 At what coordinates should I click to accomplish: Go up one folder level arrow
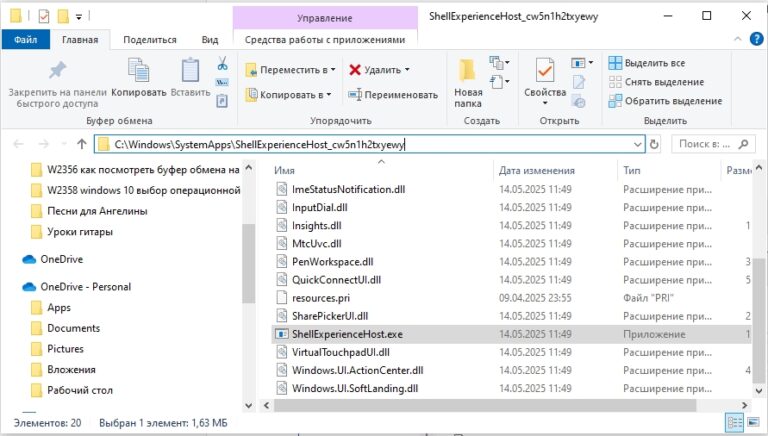81,144
